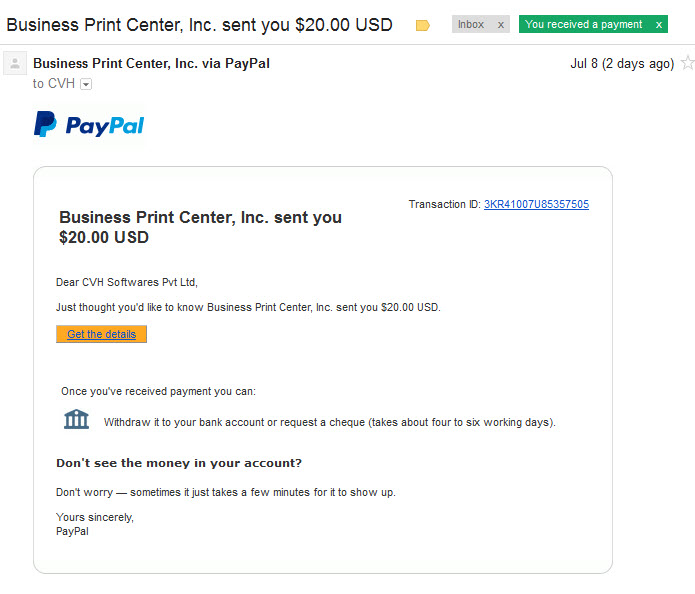695x594 pixels.
Task: Click 'Don't see the money' heading
Action: (x=179, y=463)
